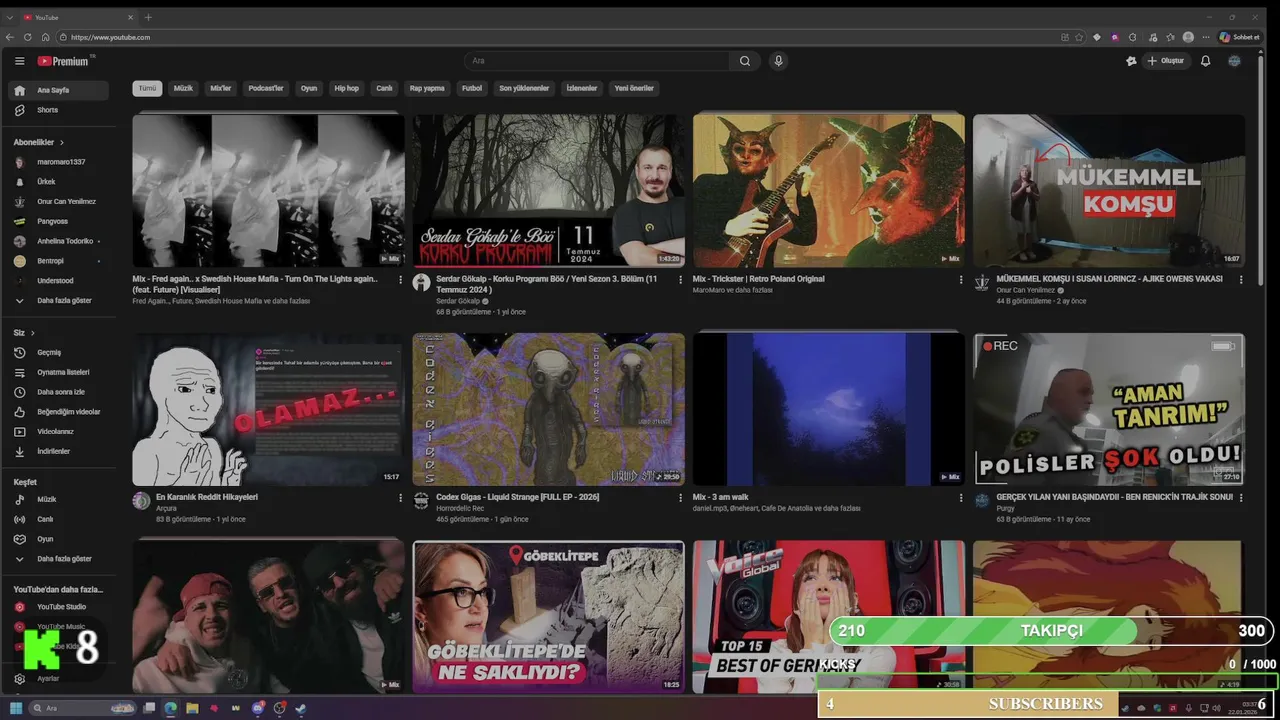The image size is (1280, 720).
Task: Open the Polisler Şok Oldu thumbnail
Action: (x=1109, y=409)
